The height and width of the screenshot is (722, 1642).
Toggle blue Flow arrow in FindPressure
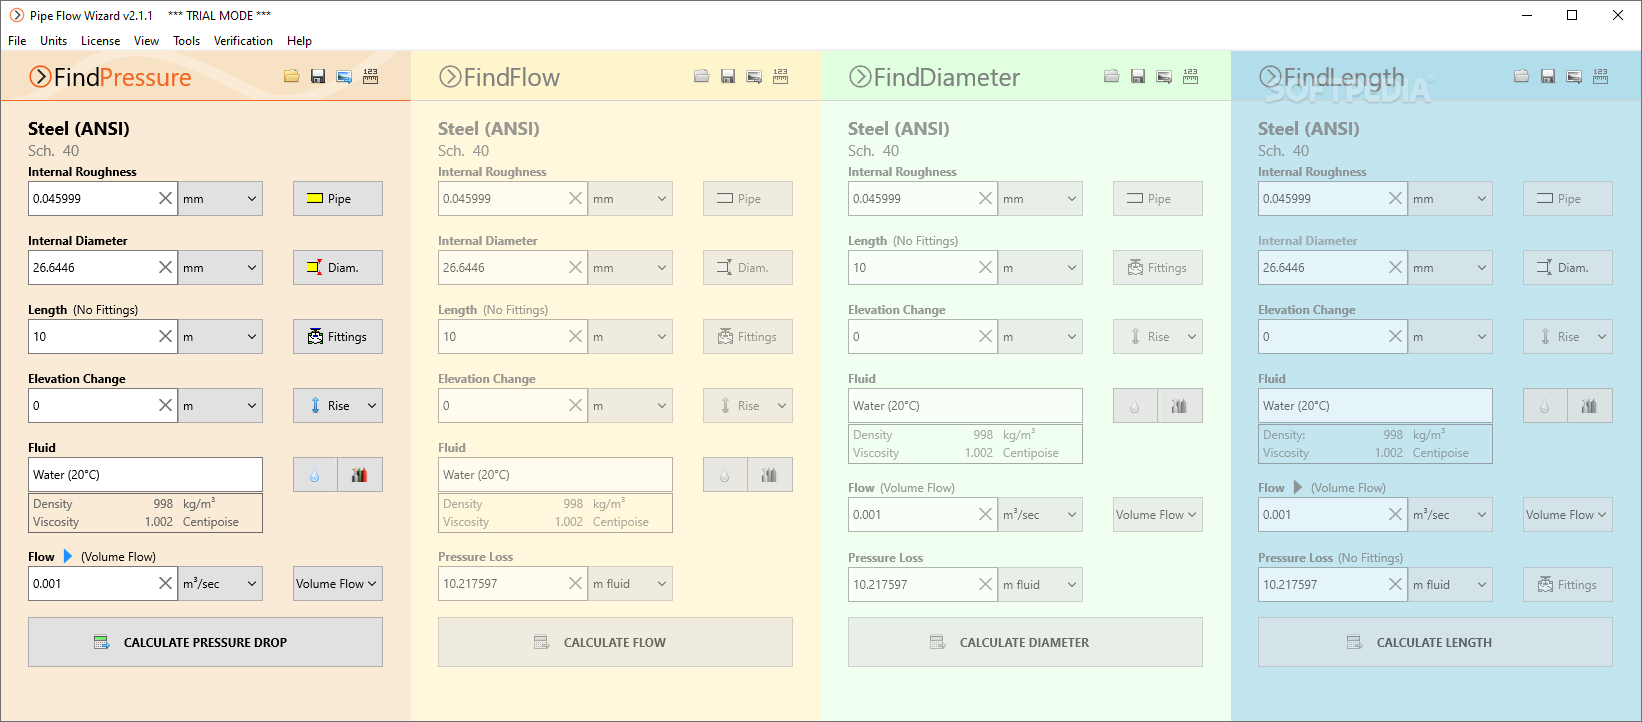68,556
